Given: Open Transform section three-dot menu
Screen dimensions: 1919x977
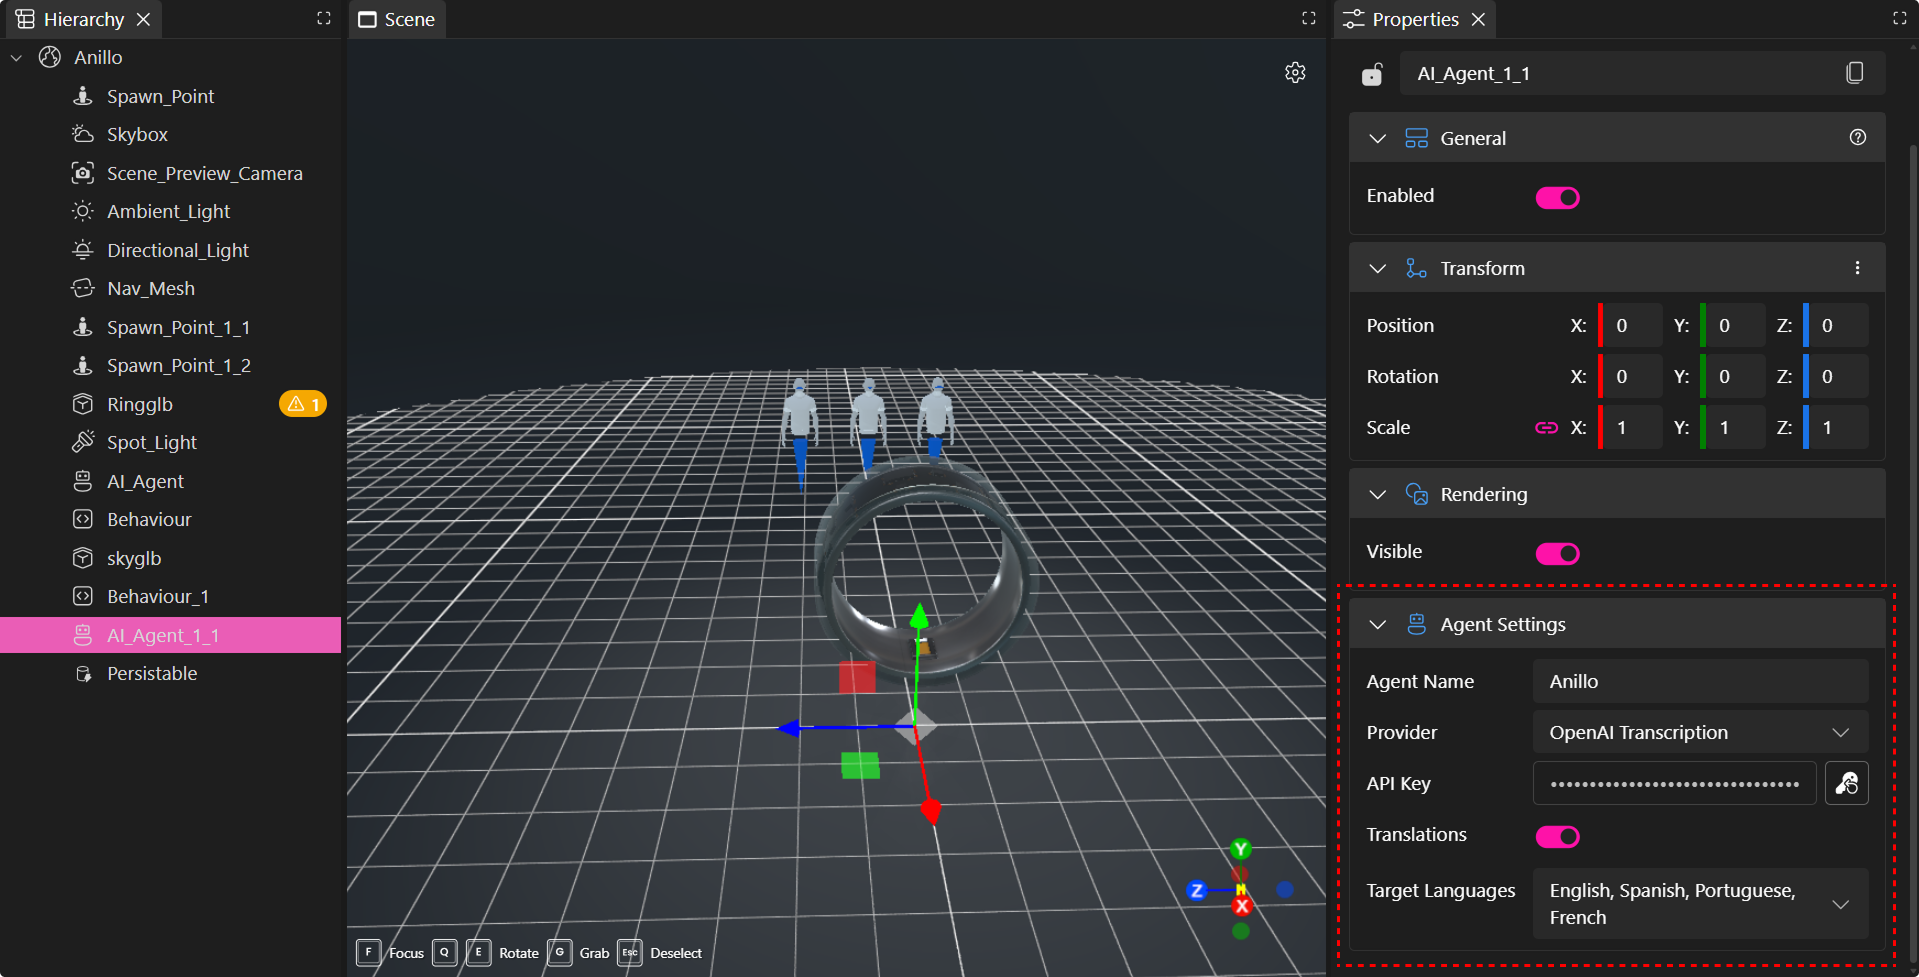Looking at the screenshot, I should 1857,268.
